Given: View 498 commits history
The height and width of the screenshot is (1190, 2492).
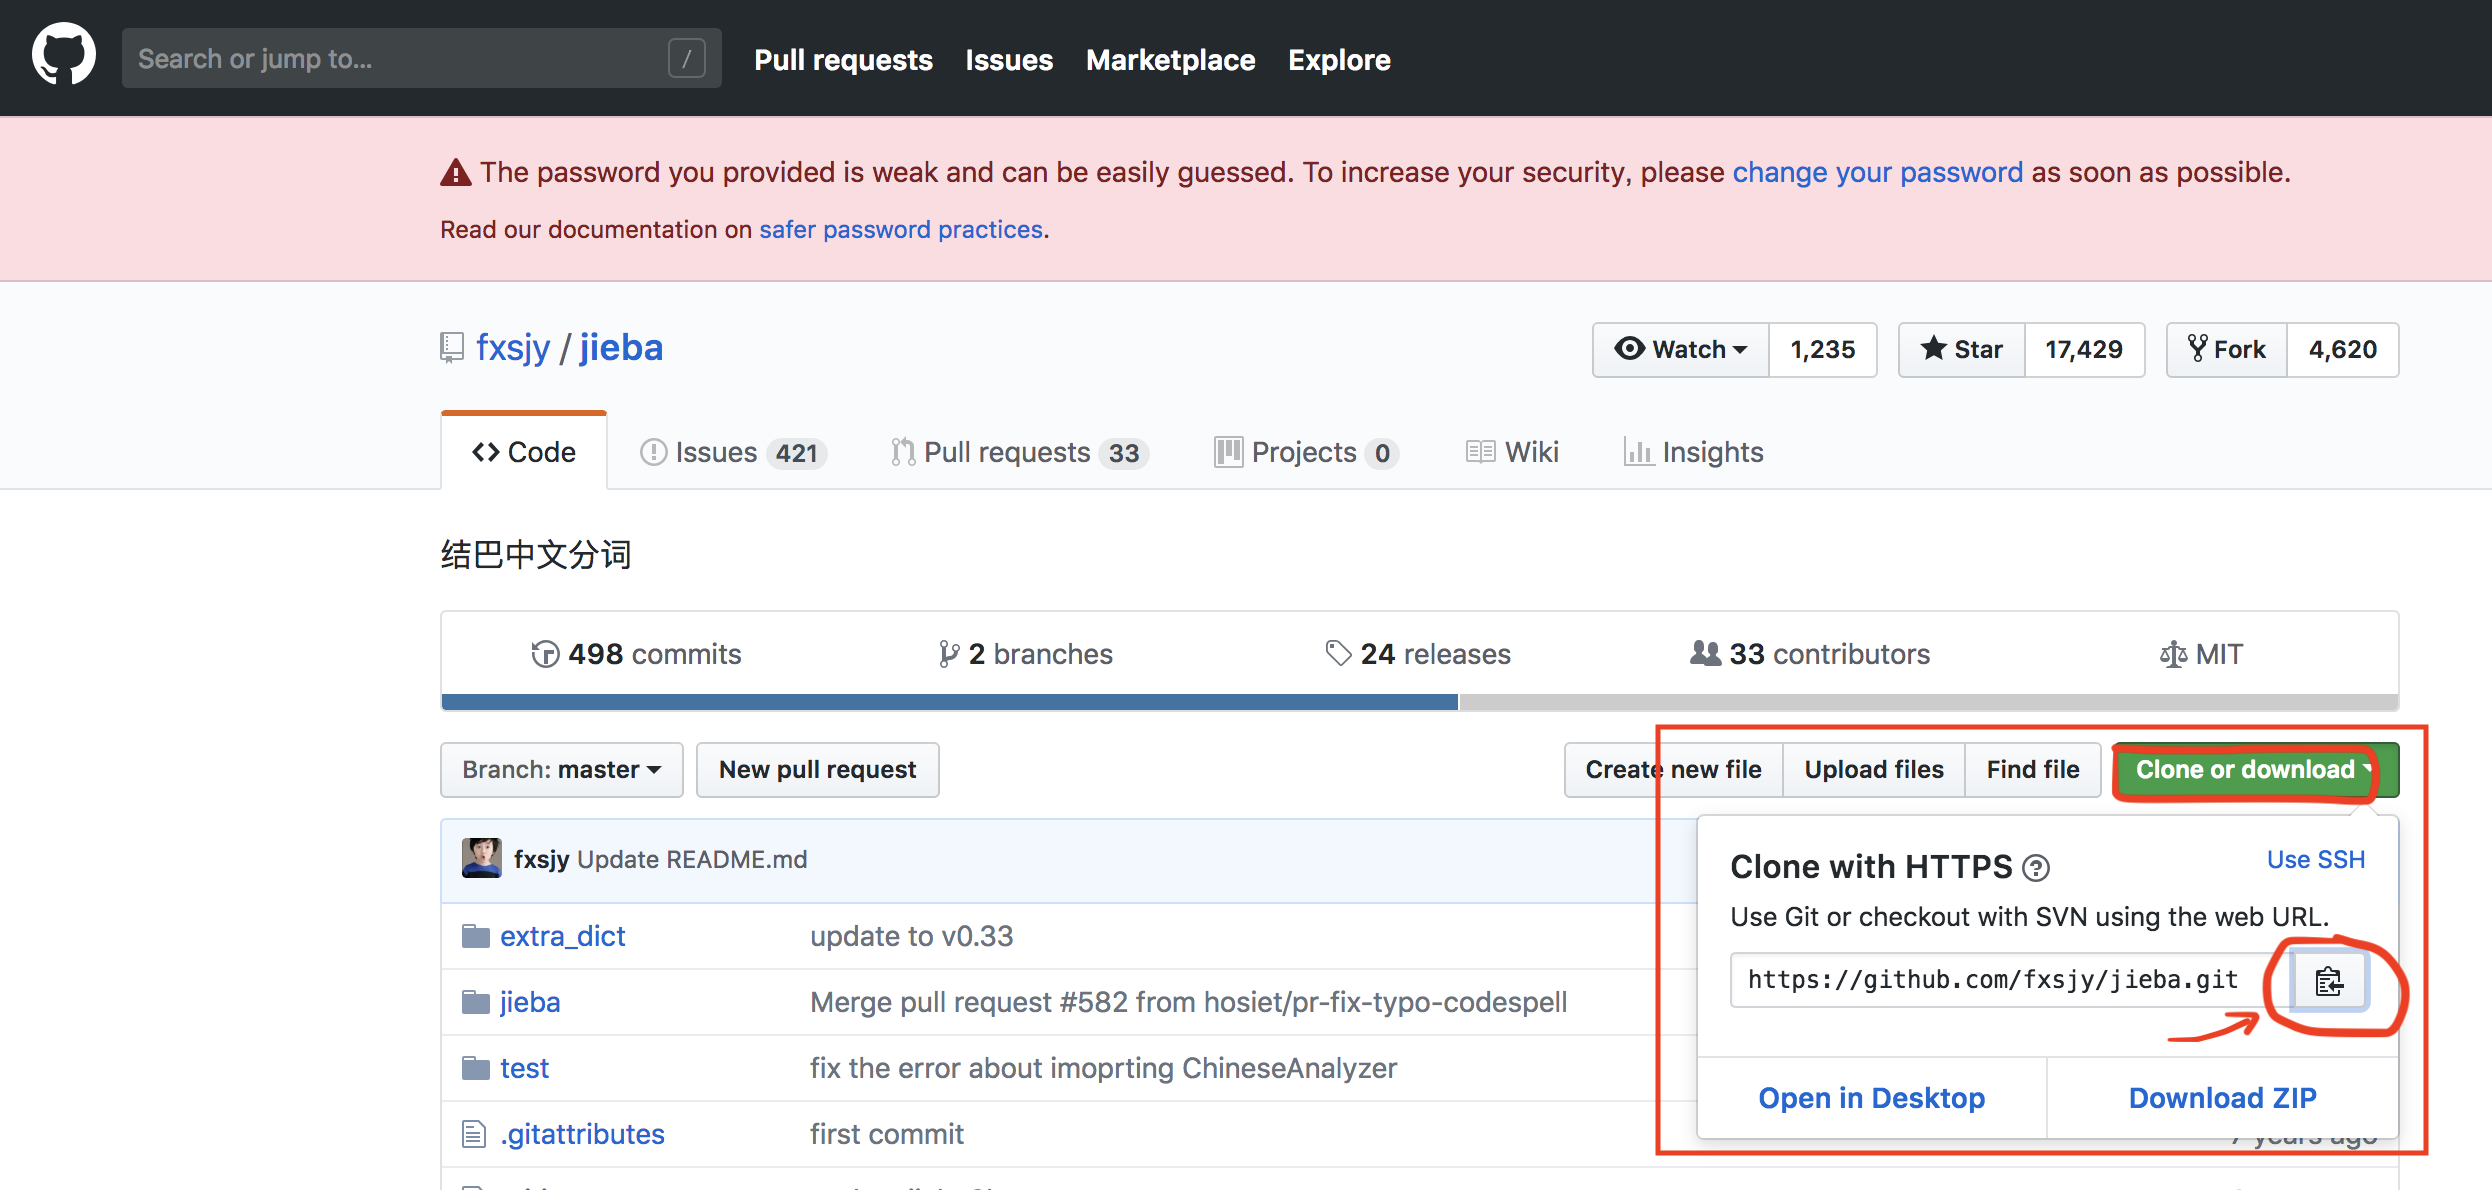Looking at the screenshot, I should [x=636, y=654].
